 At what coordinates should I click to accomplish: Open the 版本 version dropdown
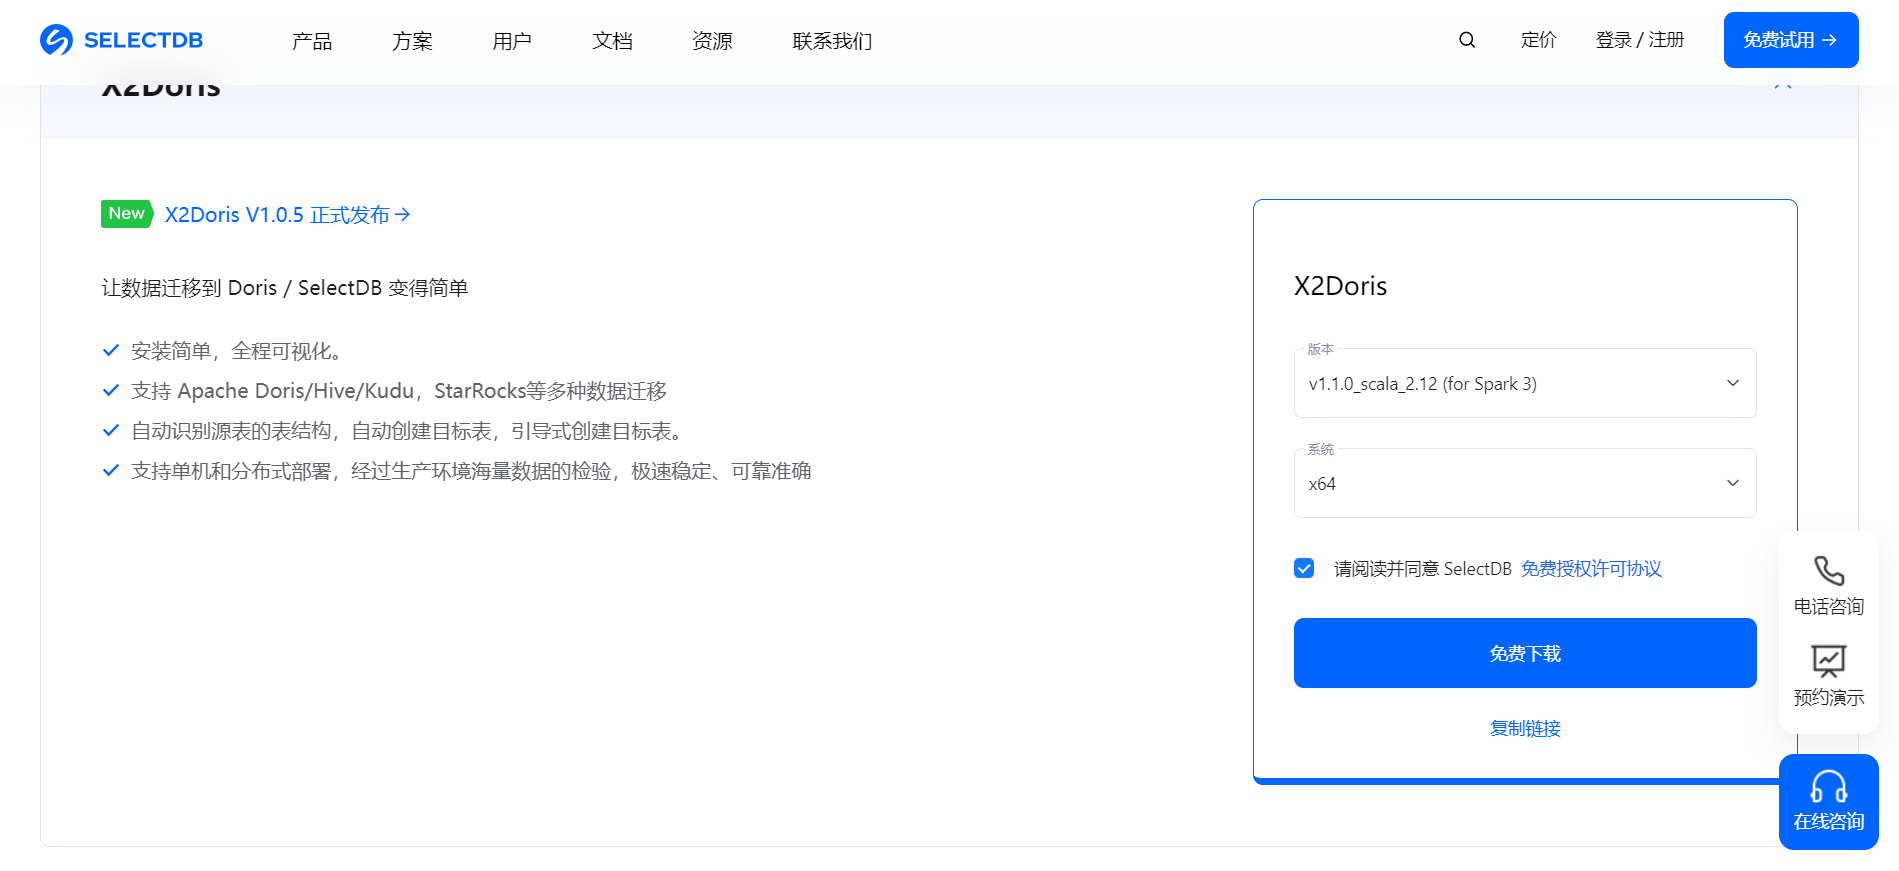[1525, 383]
